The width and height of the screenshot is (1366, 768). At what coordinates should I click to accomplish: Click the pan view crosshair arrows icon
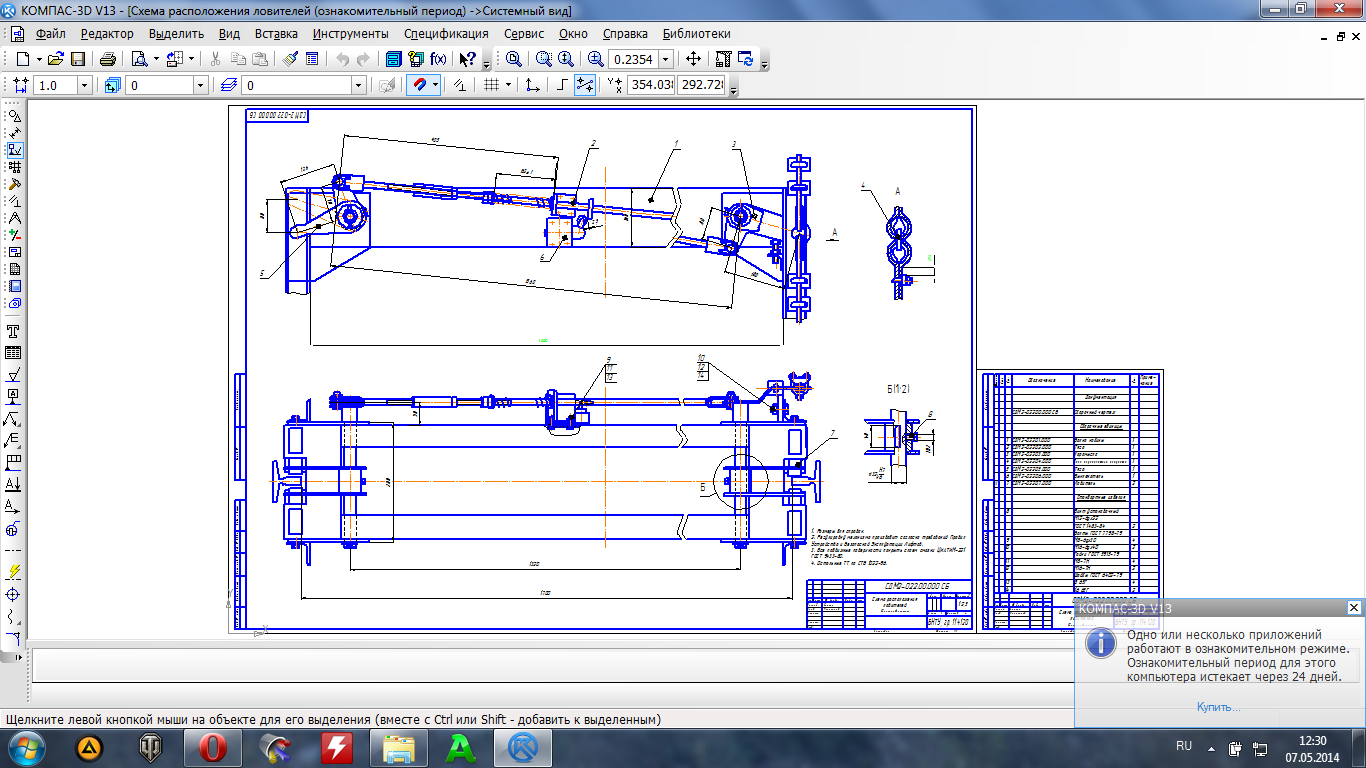693,59
